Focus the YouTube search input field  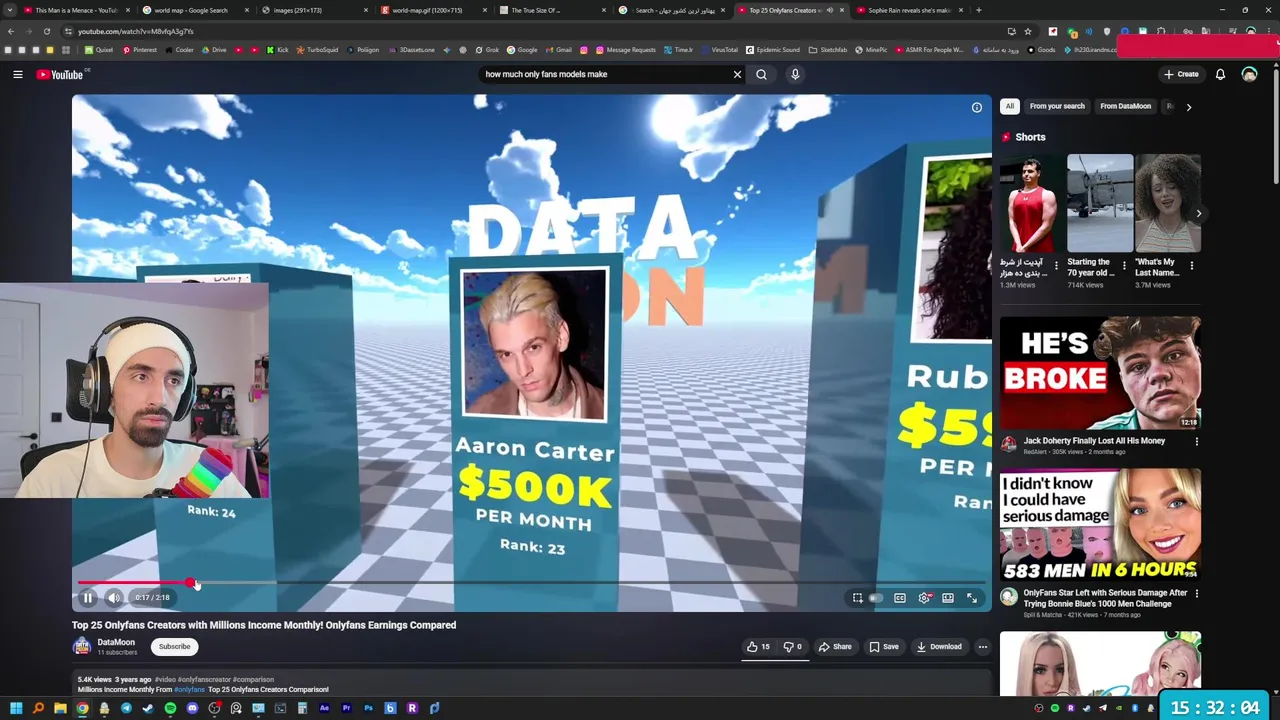click(x=605, y=74)
